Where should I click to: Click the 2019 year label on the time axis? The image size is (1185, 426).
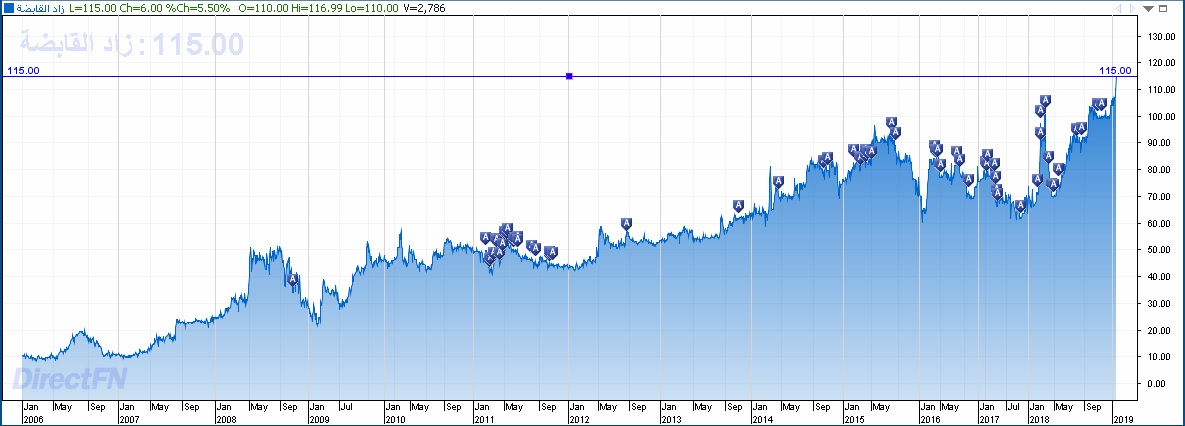(1124, 419)
